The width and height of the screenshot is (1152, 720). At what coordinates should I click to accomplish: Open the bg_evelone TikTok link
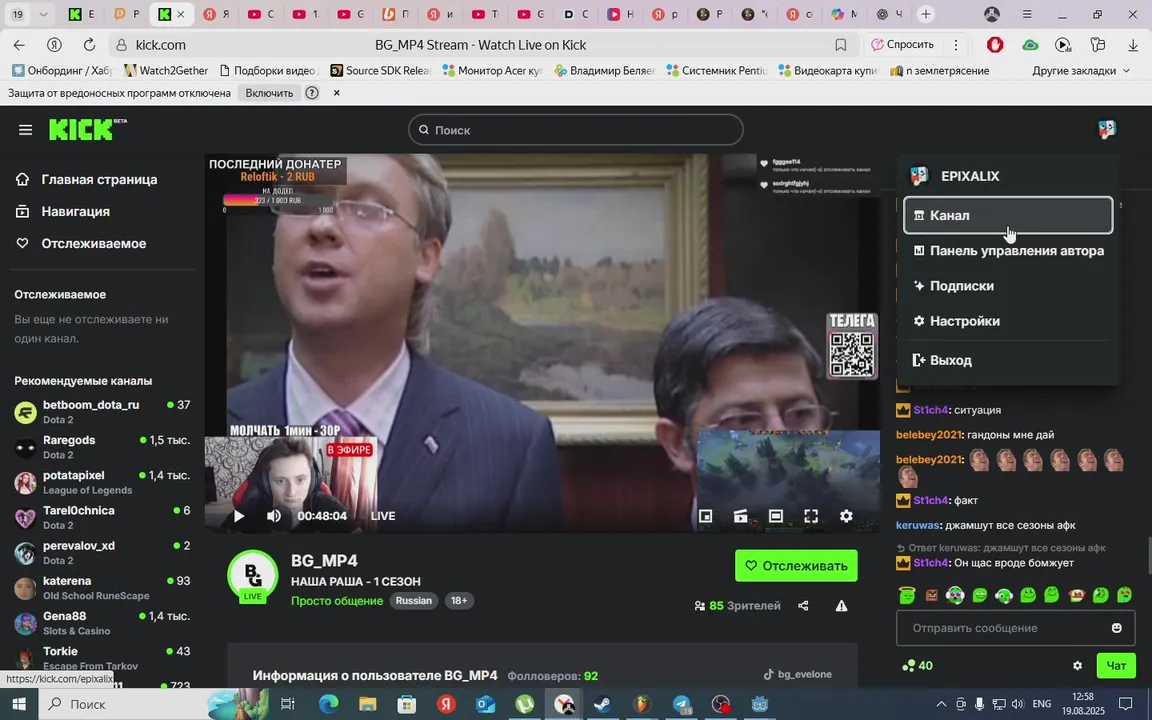pos(798,674)
